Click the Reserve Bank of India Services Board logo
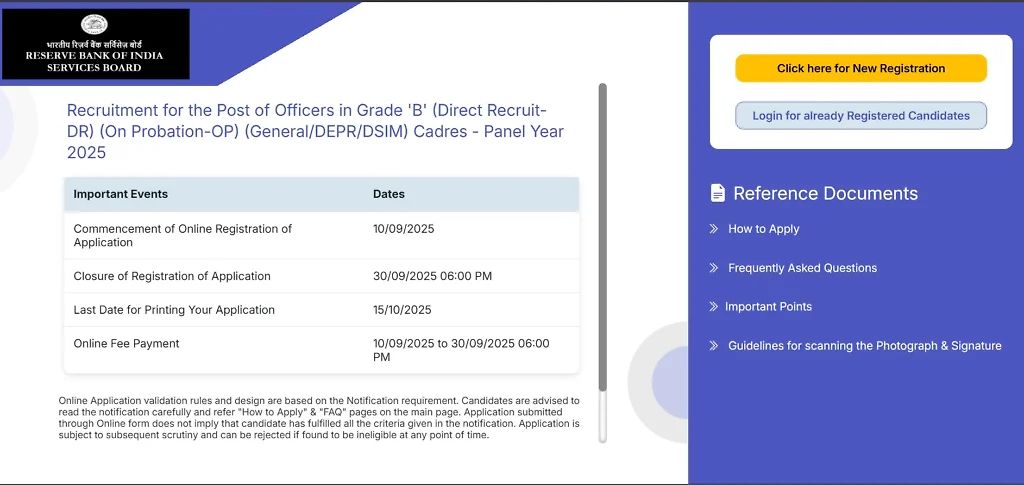The height and width of the screenshot is (485, 1024). pos(96,44)
